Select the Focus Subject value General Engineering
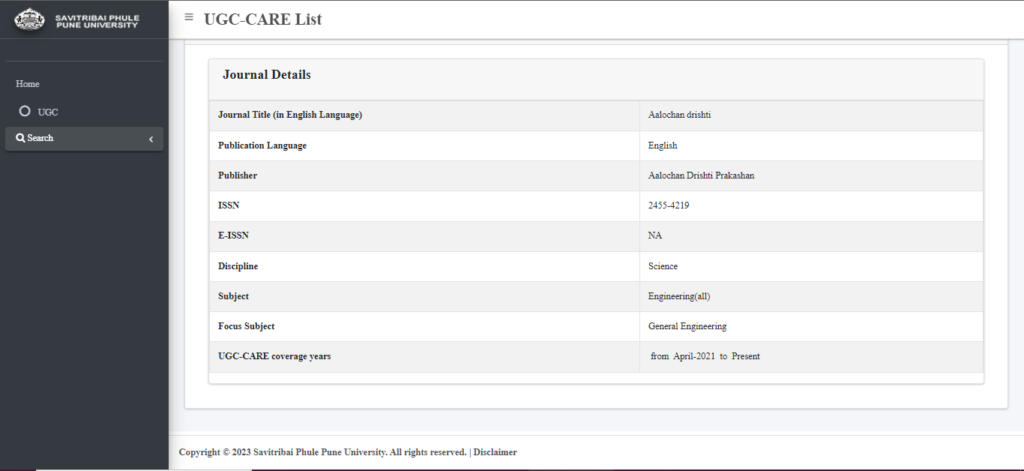1024x471 pixels. [x=687, y=327]
